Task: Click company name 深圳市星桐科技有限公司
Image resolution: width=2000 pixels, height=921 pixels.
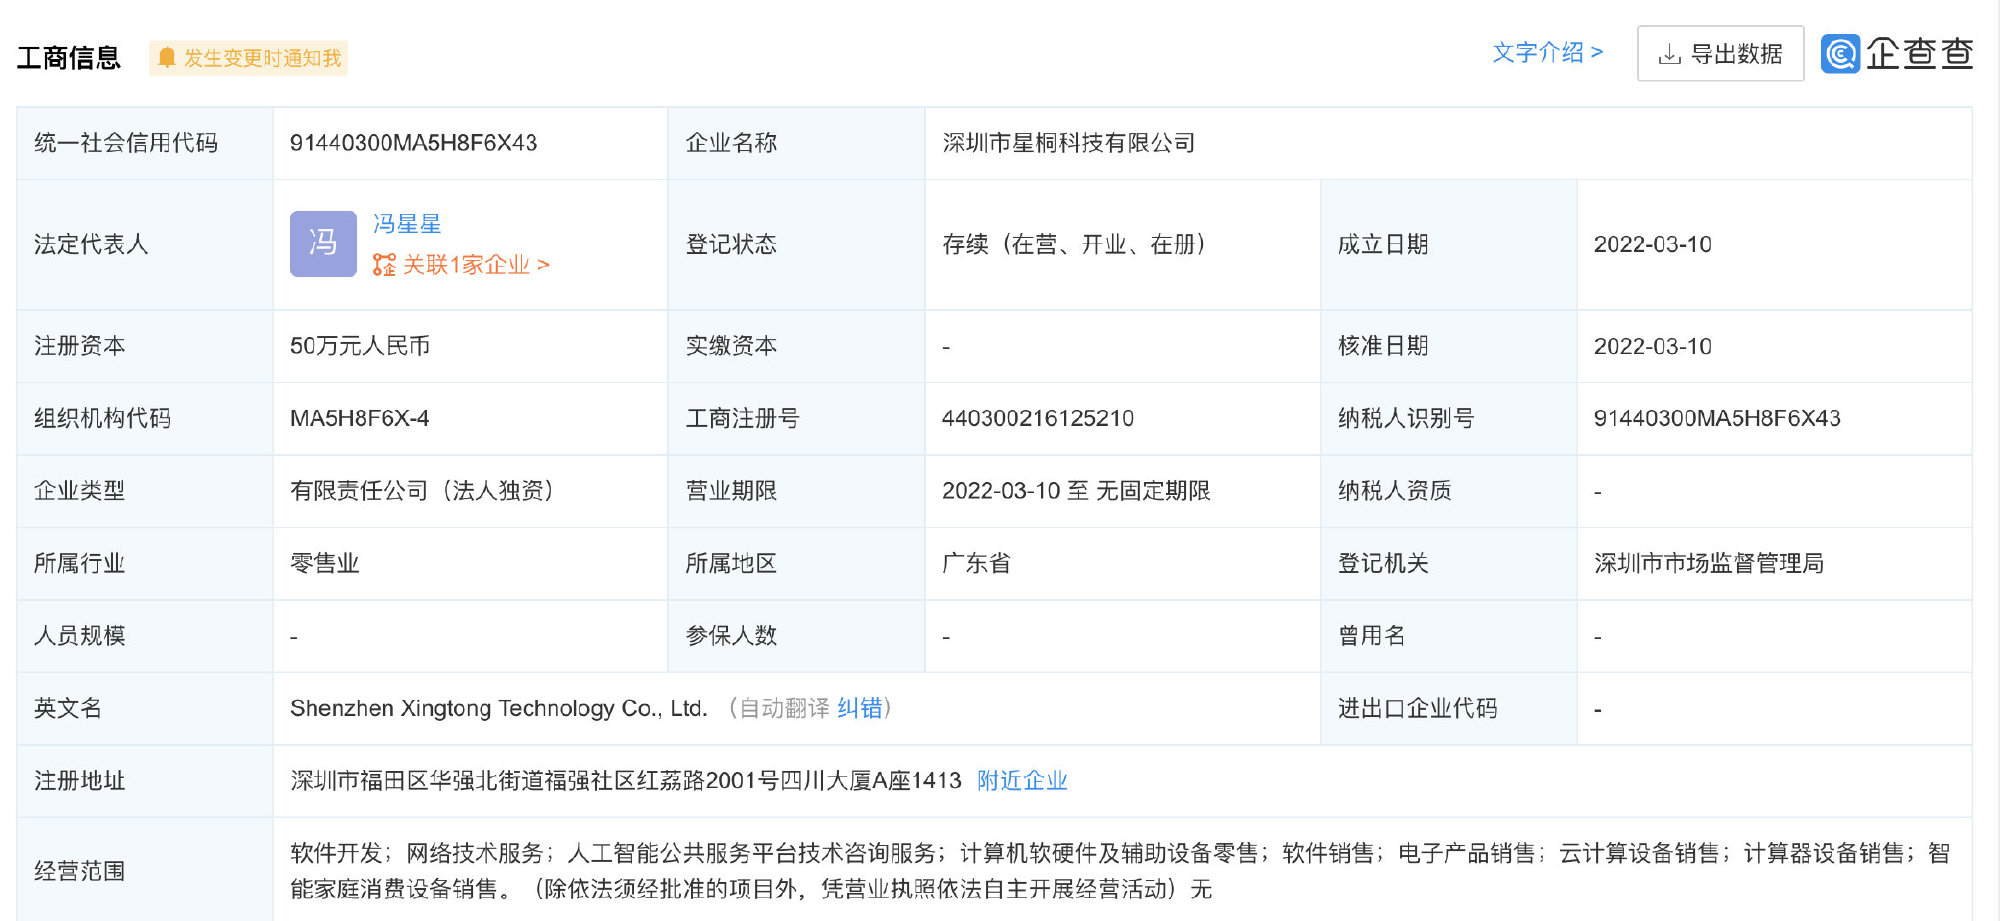Action: 1068,143
